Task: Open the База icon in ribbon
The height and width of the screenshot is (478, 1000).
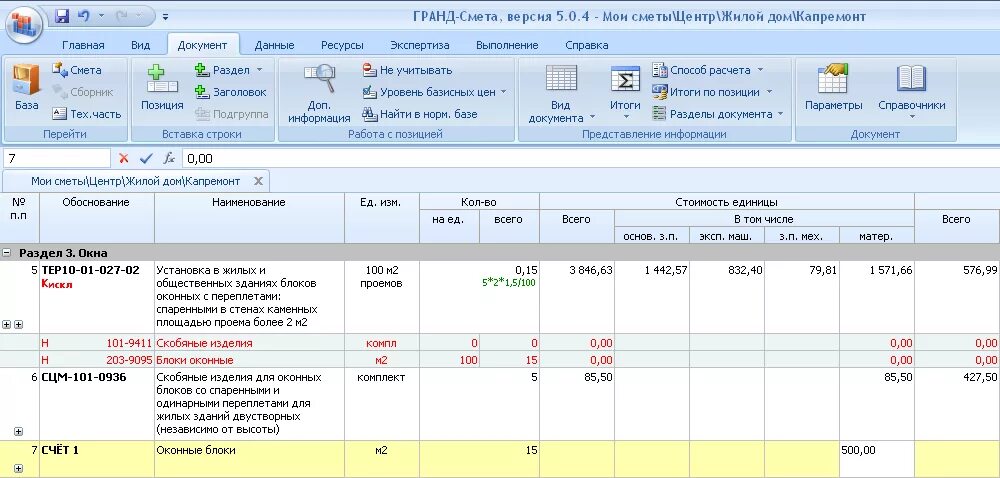Action: pos(26,87)
